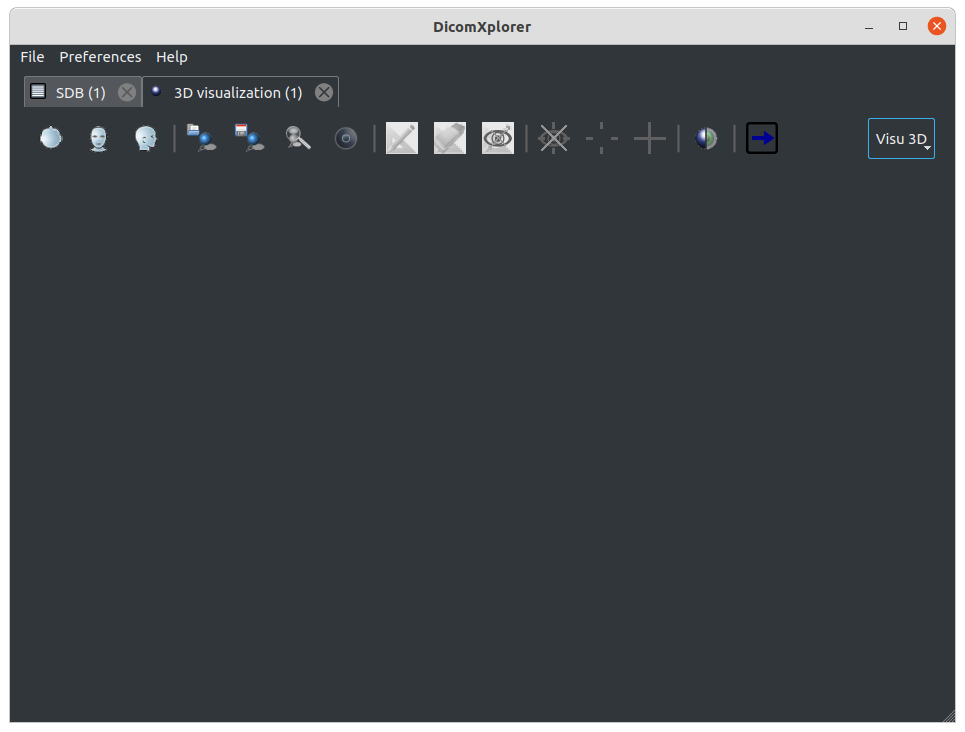This screenshot has height=732, width=965.
Task: Click the solid crosshair plus icon
Action: (650, 138)
